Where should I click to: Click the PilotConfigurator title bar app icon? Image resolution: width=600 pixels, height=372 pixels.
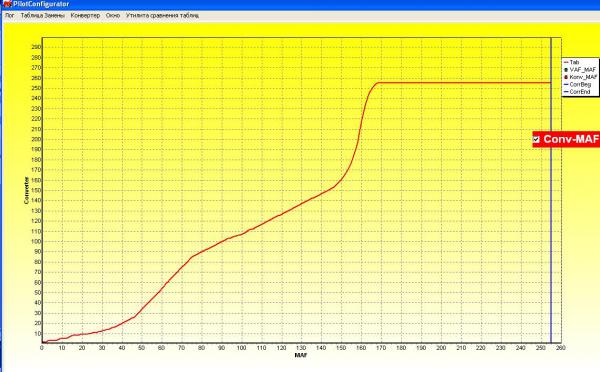click(7, 4)
